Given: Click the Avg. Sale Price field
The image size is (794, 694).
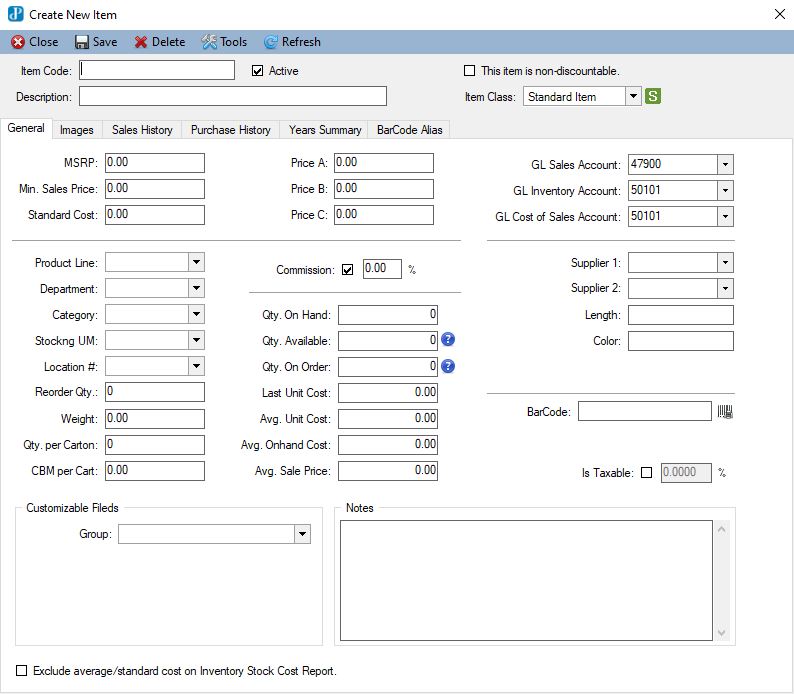Looking at the screenshot, I should point(388,471).
